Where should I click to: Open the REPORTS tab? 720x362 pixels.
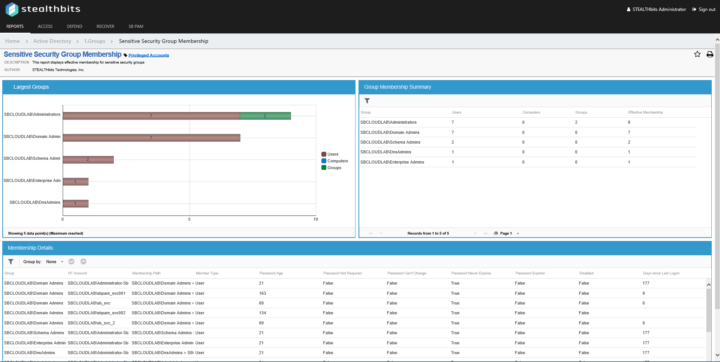point(15,26)
